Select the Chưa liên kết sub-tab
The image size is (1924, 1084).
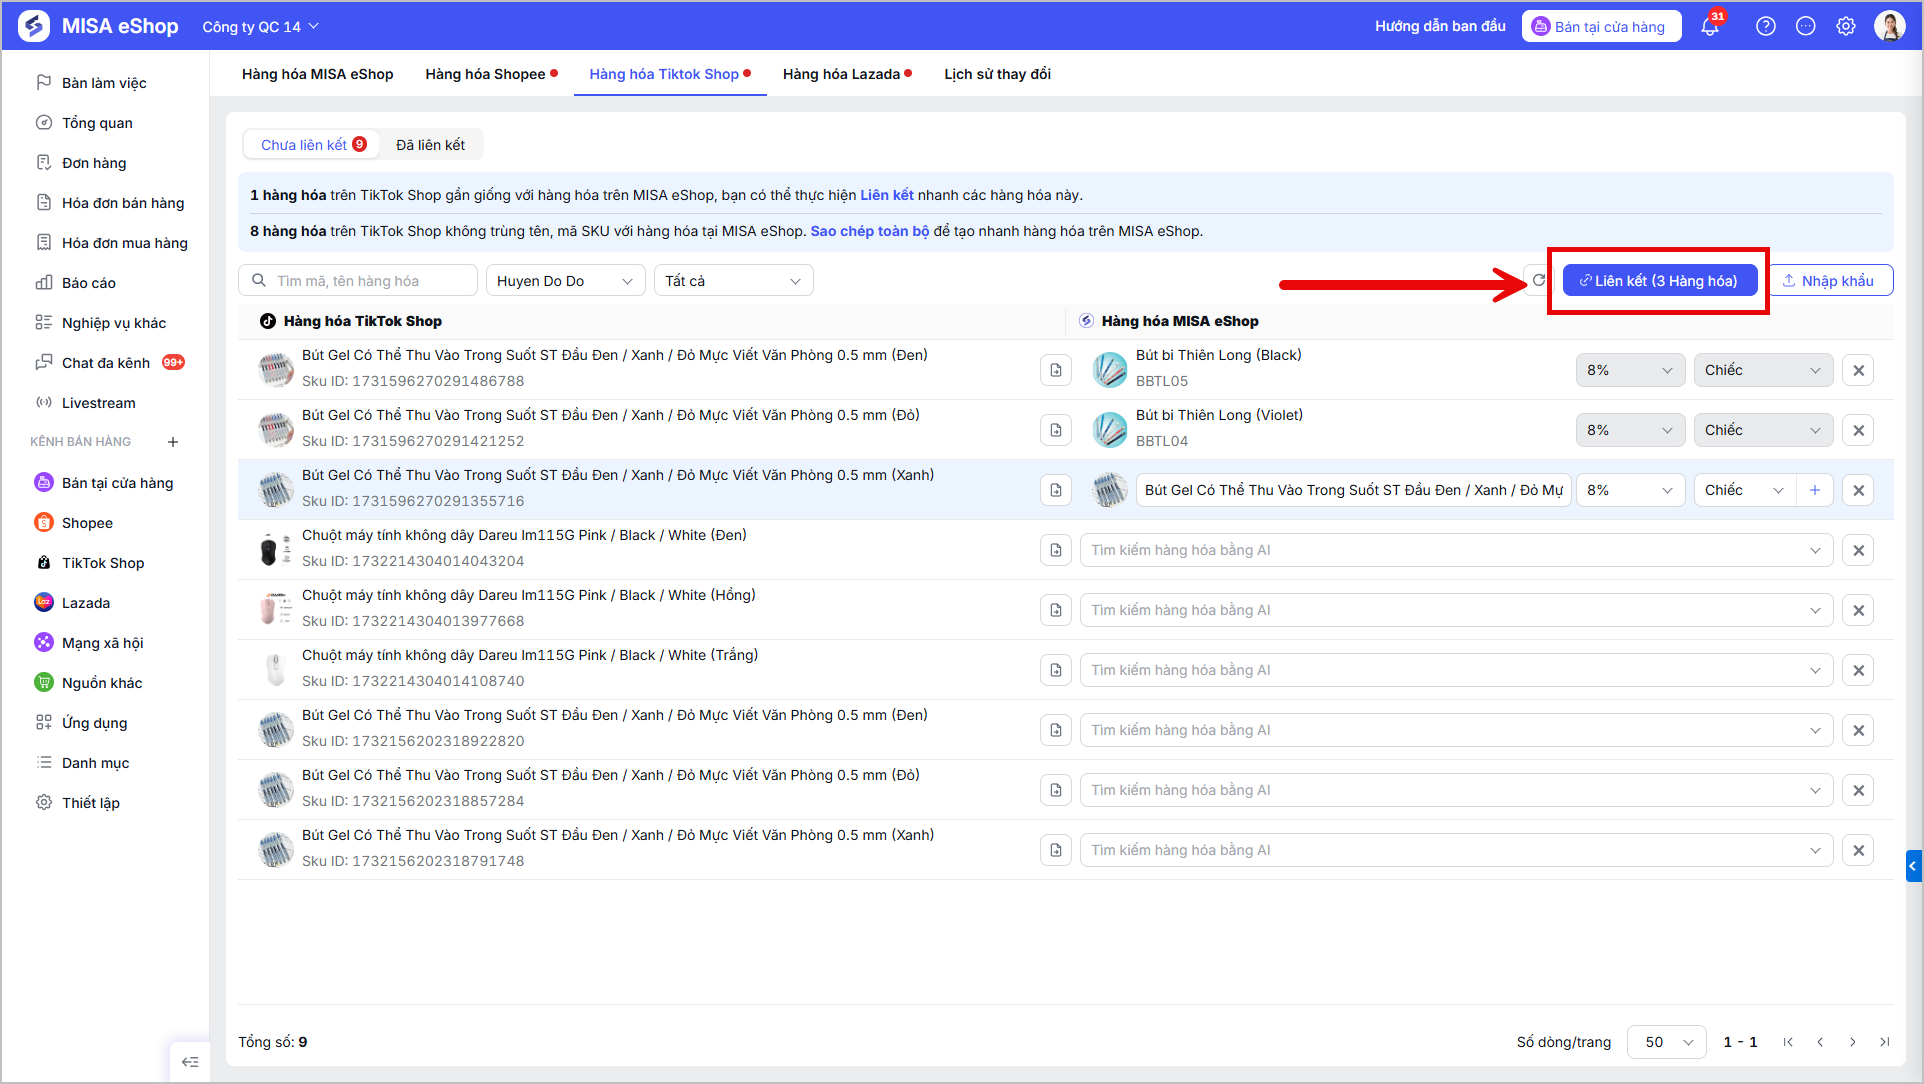tap(313, 145)
